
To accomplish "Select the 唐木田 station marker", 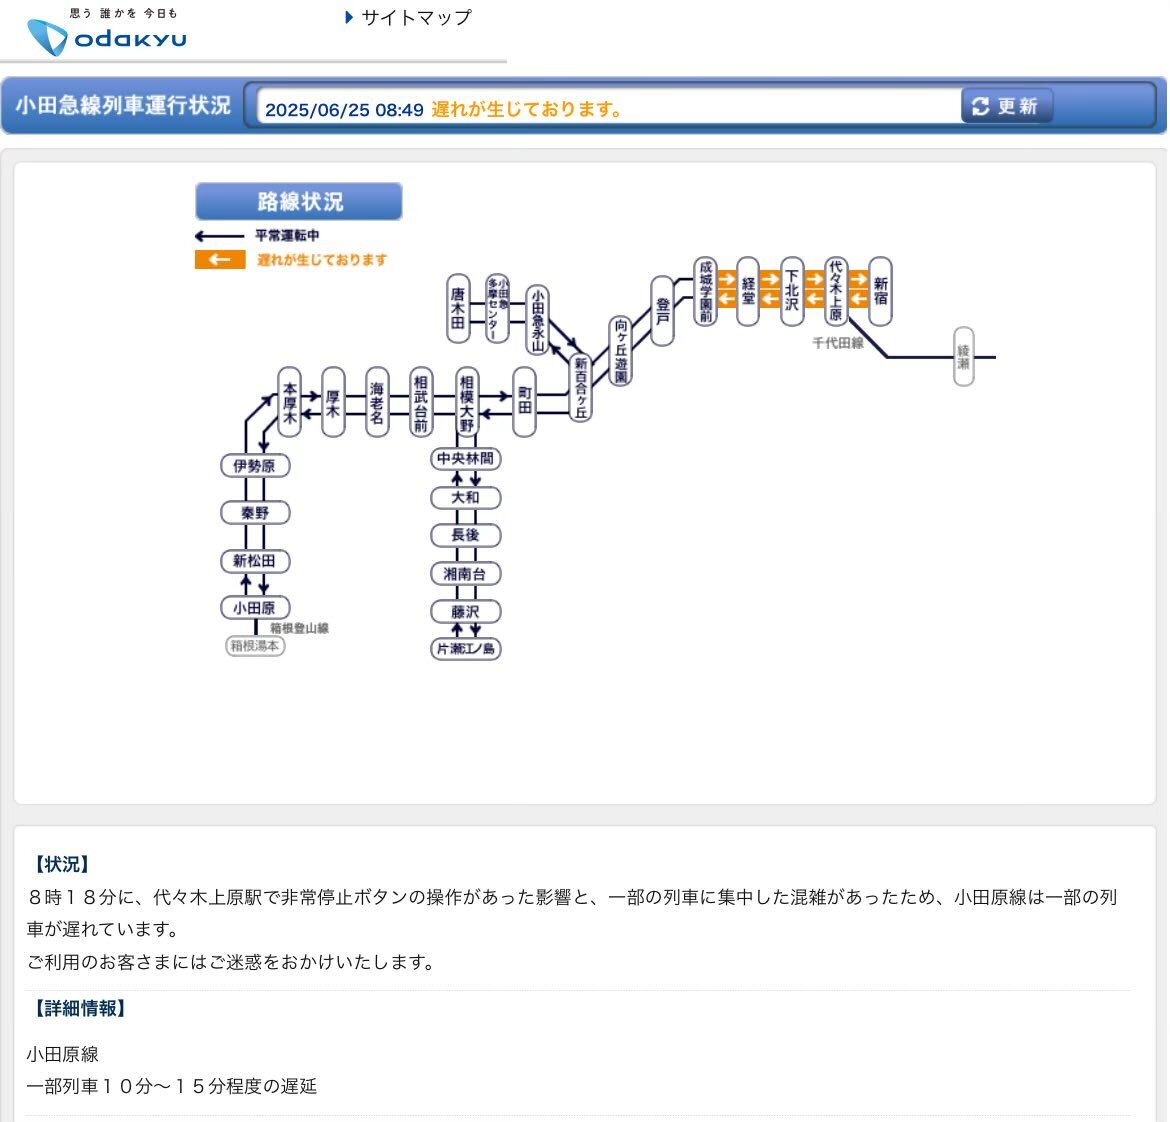I will 458,308.
